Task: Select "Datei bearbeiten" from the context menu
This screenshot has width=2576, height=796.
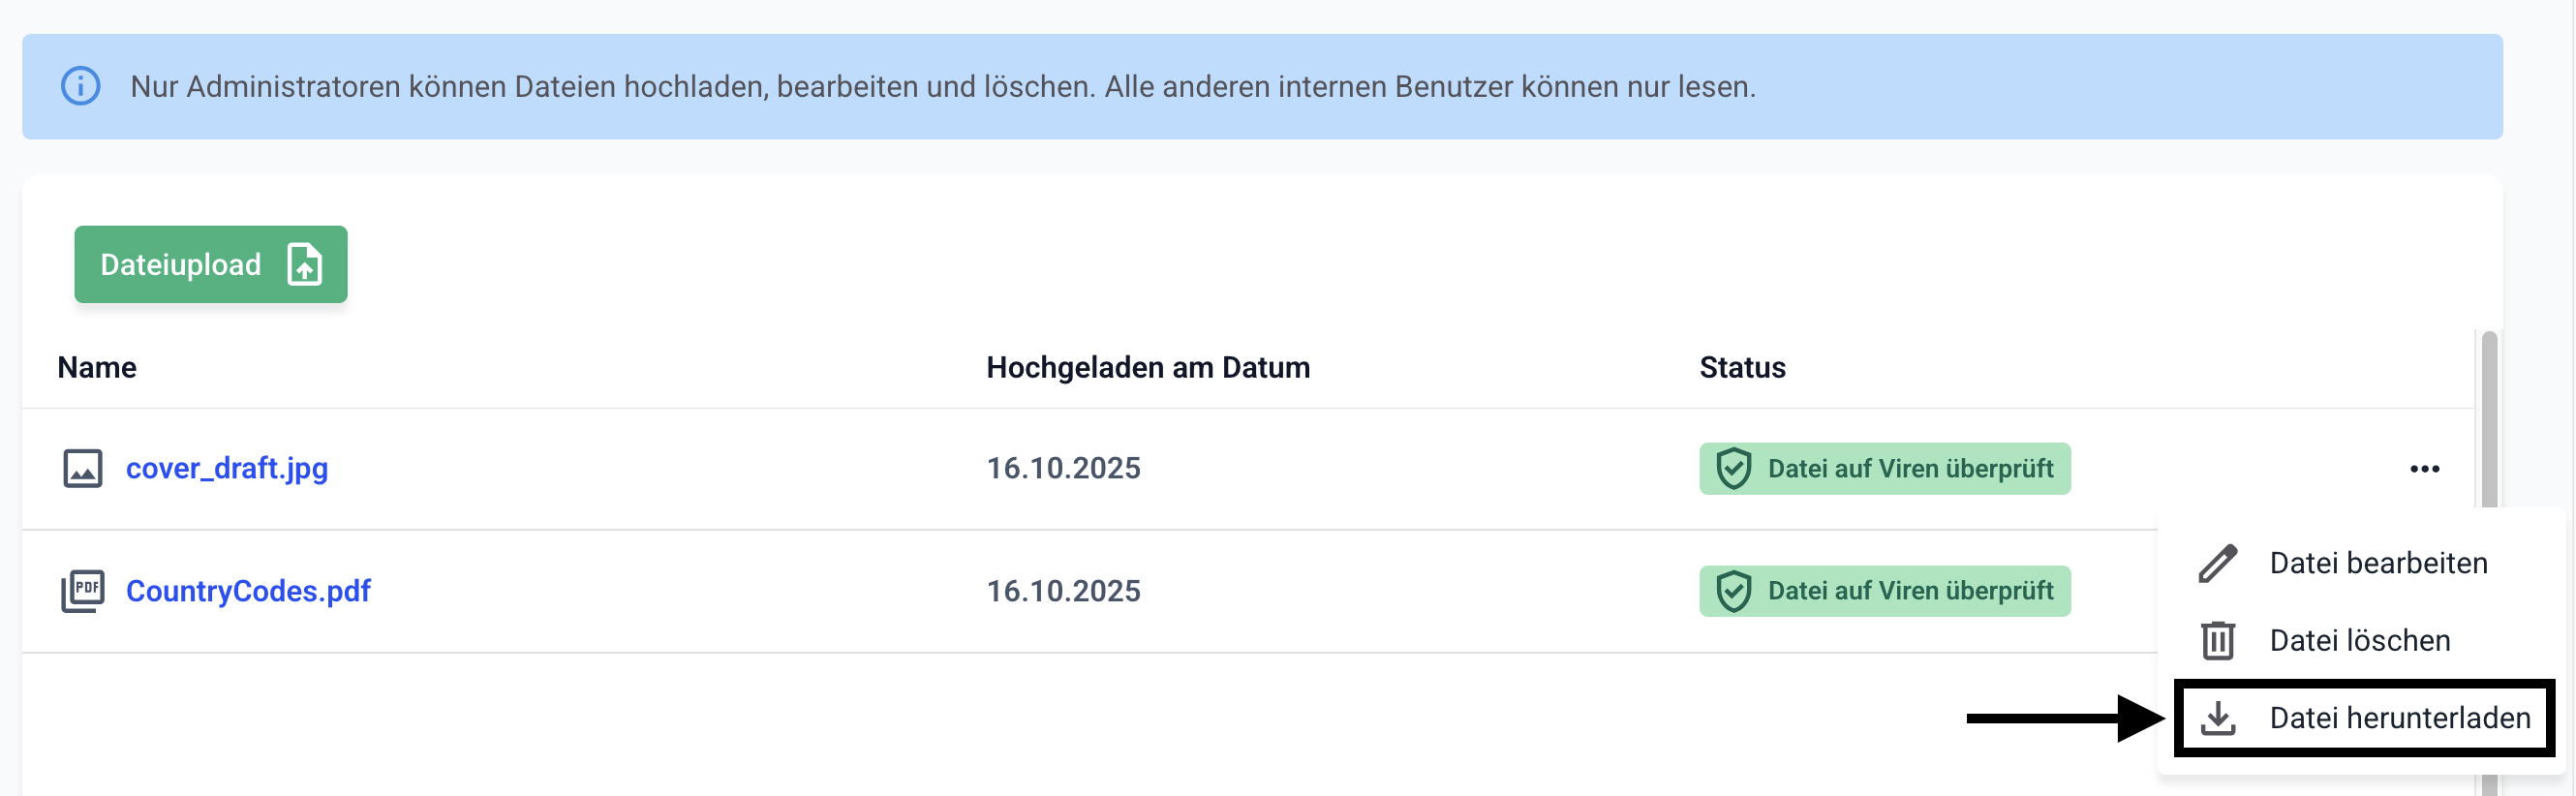Action: coord(2377,563)
